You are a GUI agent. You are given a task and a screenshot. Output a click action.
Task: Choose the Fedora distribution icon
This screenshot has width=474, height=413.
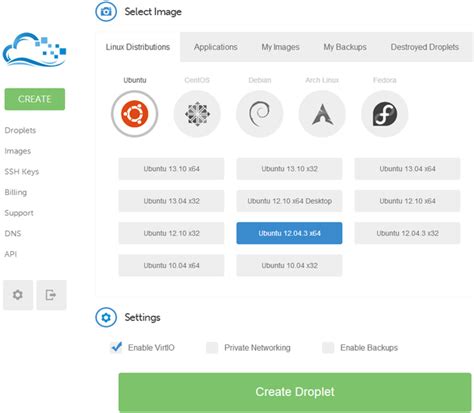[385, 114]
